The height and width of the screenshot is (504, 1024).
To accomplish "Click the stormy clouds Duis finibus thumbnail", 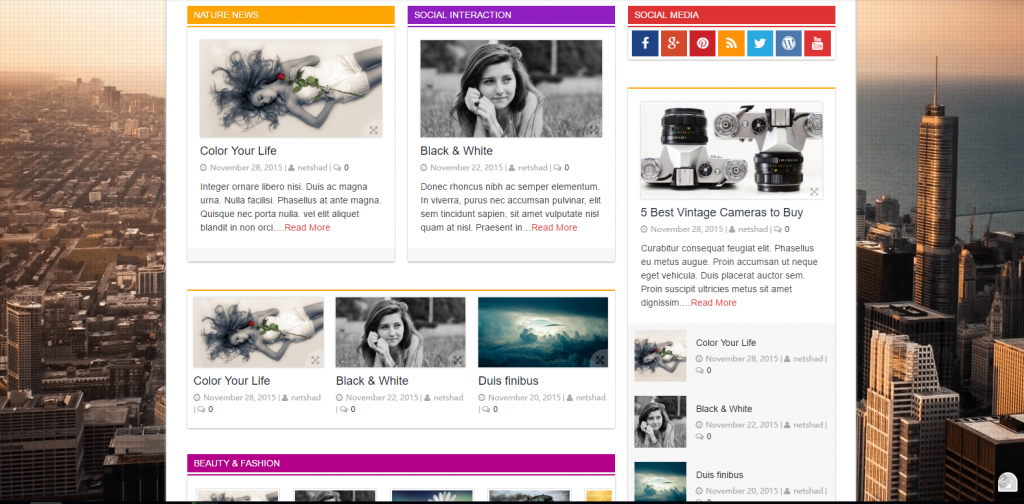I will 542,332.
